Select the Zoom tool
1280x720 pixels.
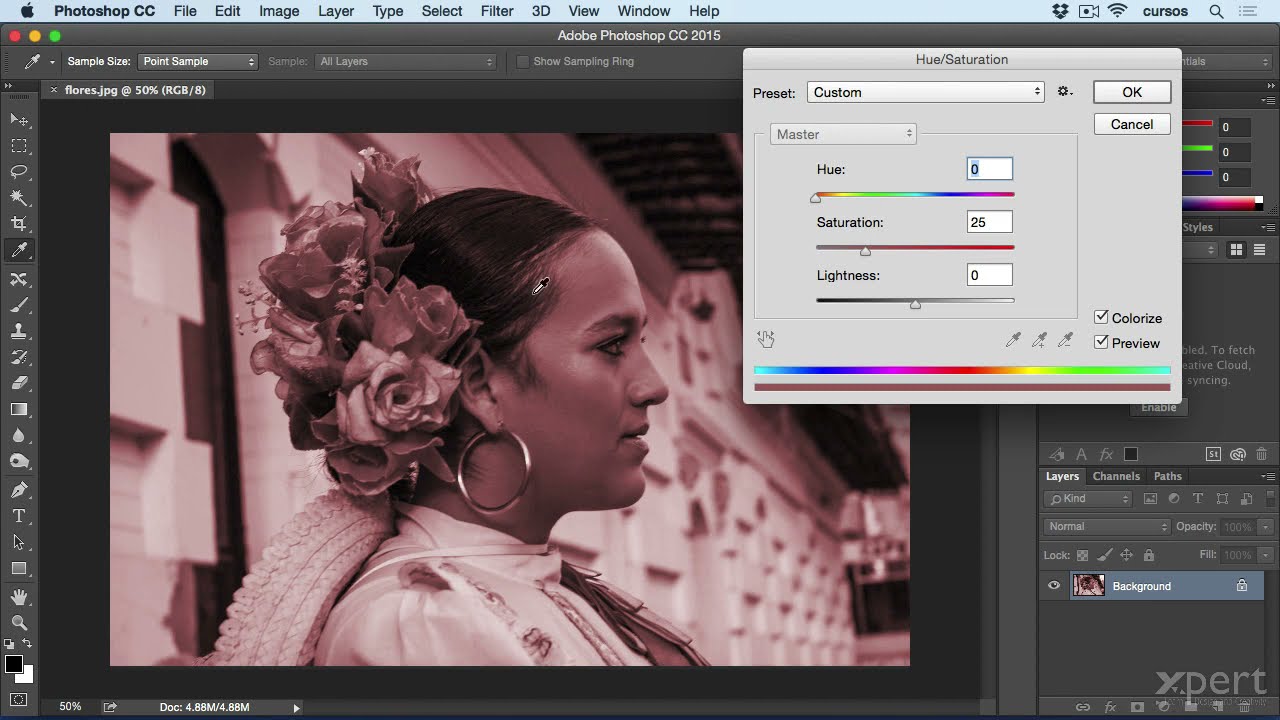[x=19, y=623]
